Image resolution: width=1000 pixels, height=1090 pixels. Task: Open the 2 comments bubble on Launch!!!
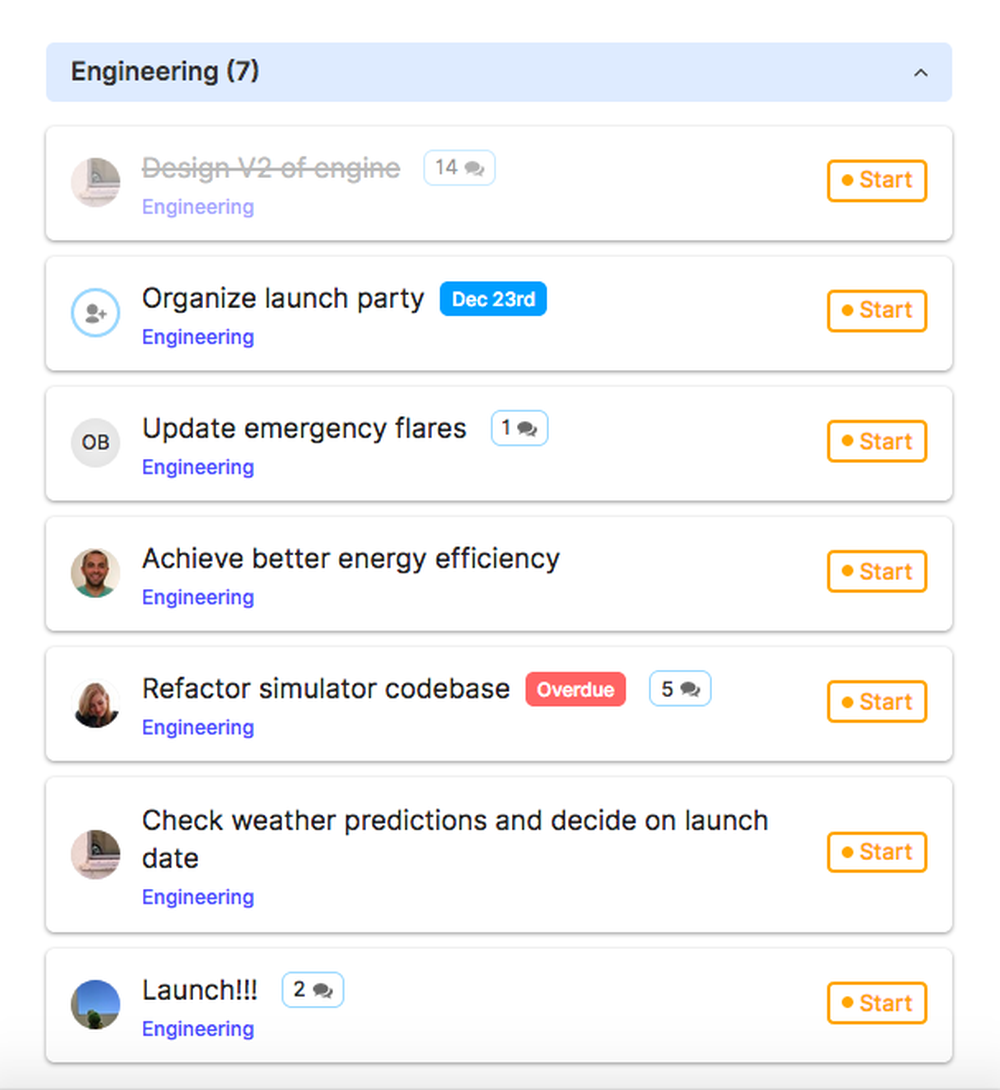coord(313,989)
